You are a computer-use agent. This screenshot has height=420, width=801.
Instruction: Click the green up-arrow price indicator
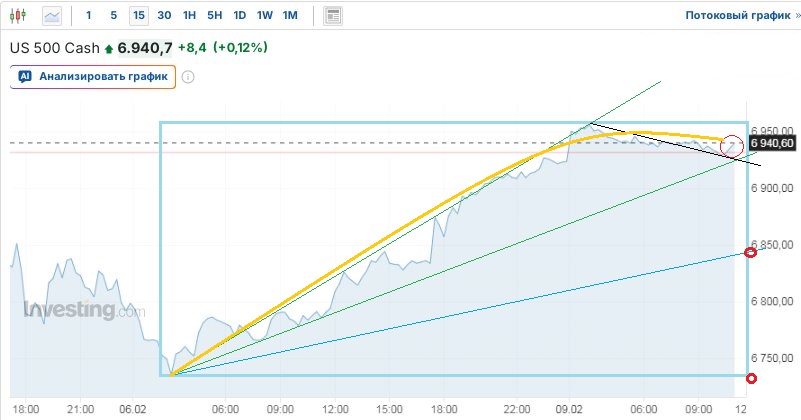[108, 48]
